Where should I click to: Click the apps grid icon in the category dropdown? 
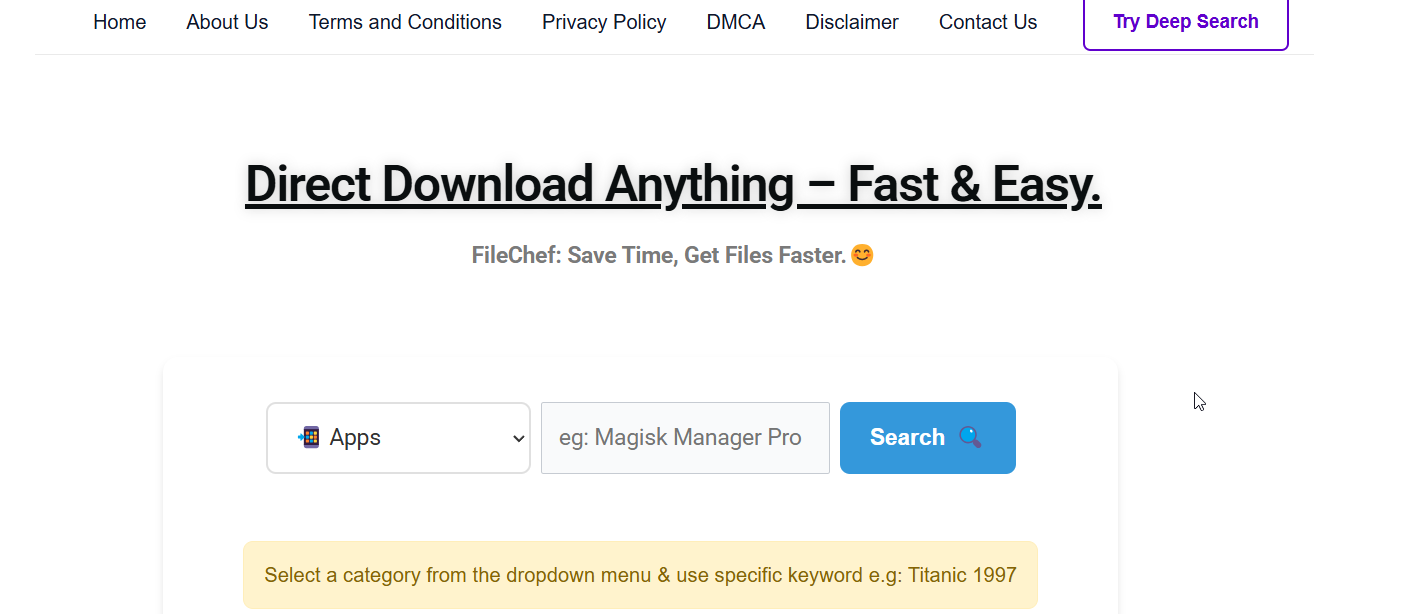coord(308,437)
